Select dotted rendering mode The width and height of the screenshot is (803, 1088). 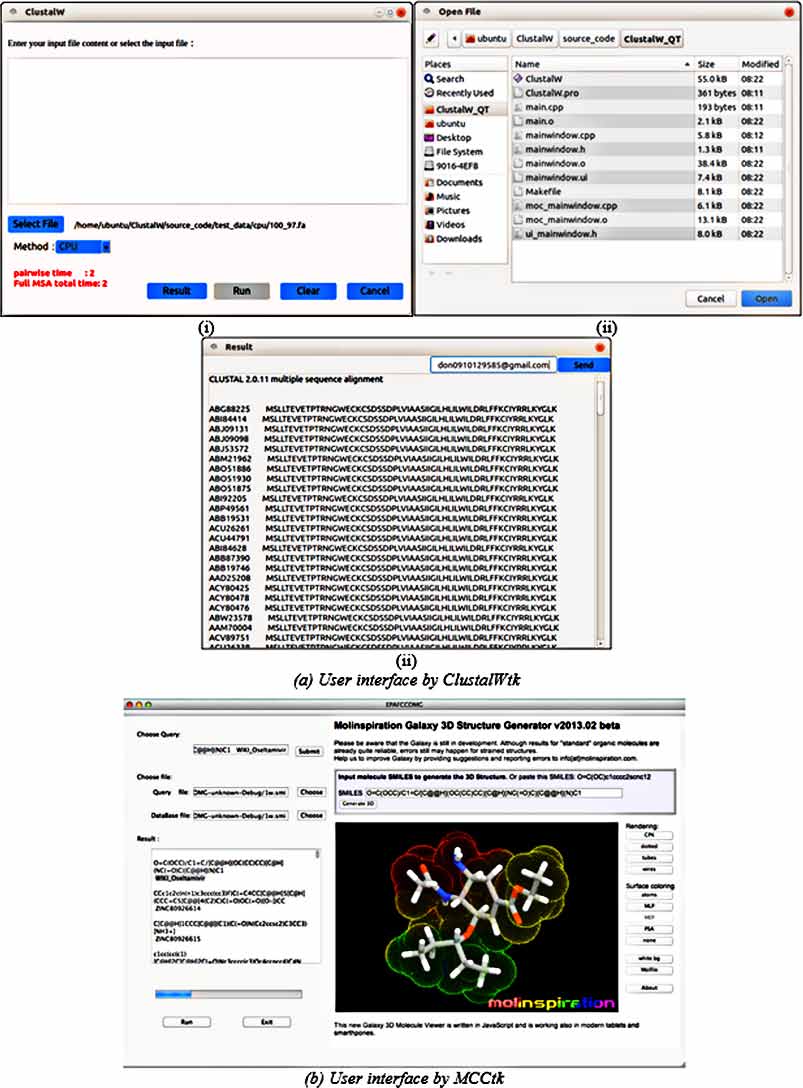(x=649, y=847)
